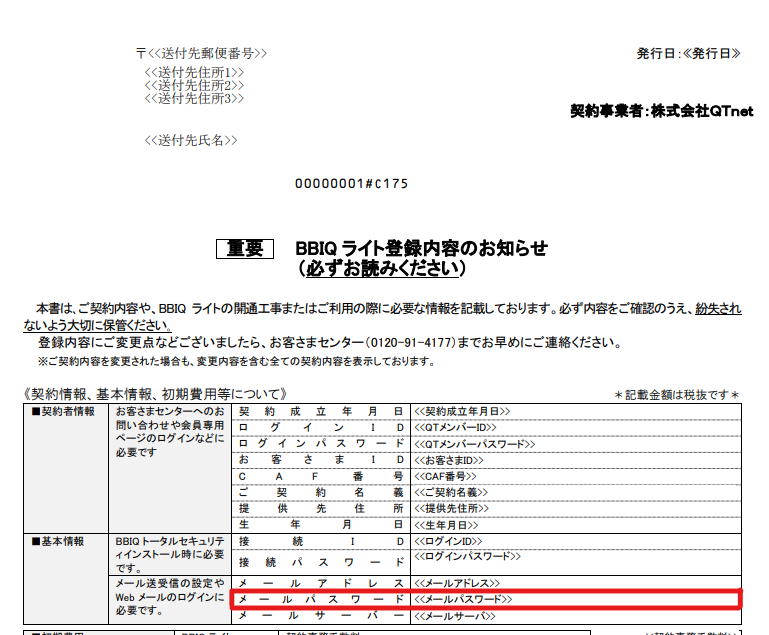Click the code 00000001#C175
This screenshot has width=769, height=635.
click(x=351, y=183)
